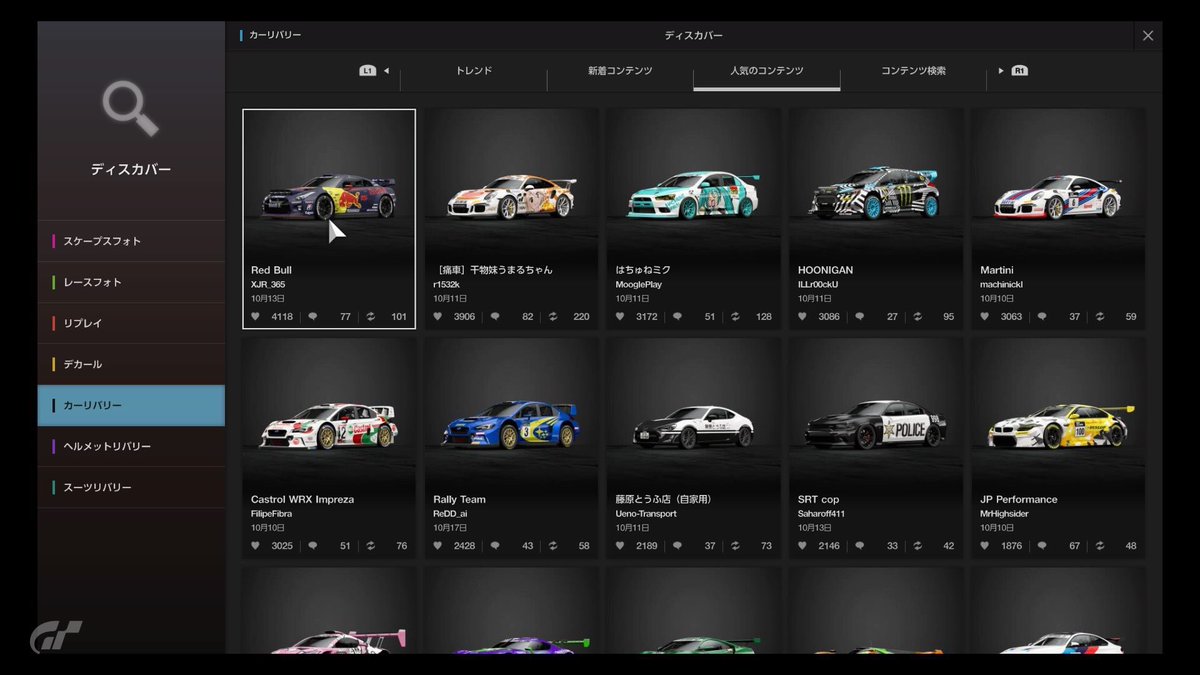Select カーリバリー in the sidebar
Image resolution: width=1200 pixels, height=675 pixels.
click(x=131, y=405)
